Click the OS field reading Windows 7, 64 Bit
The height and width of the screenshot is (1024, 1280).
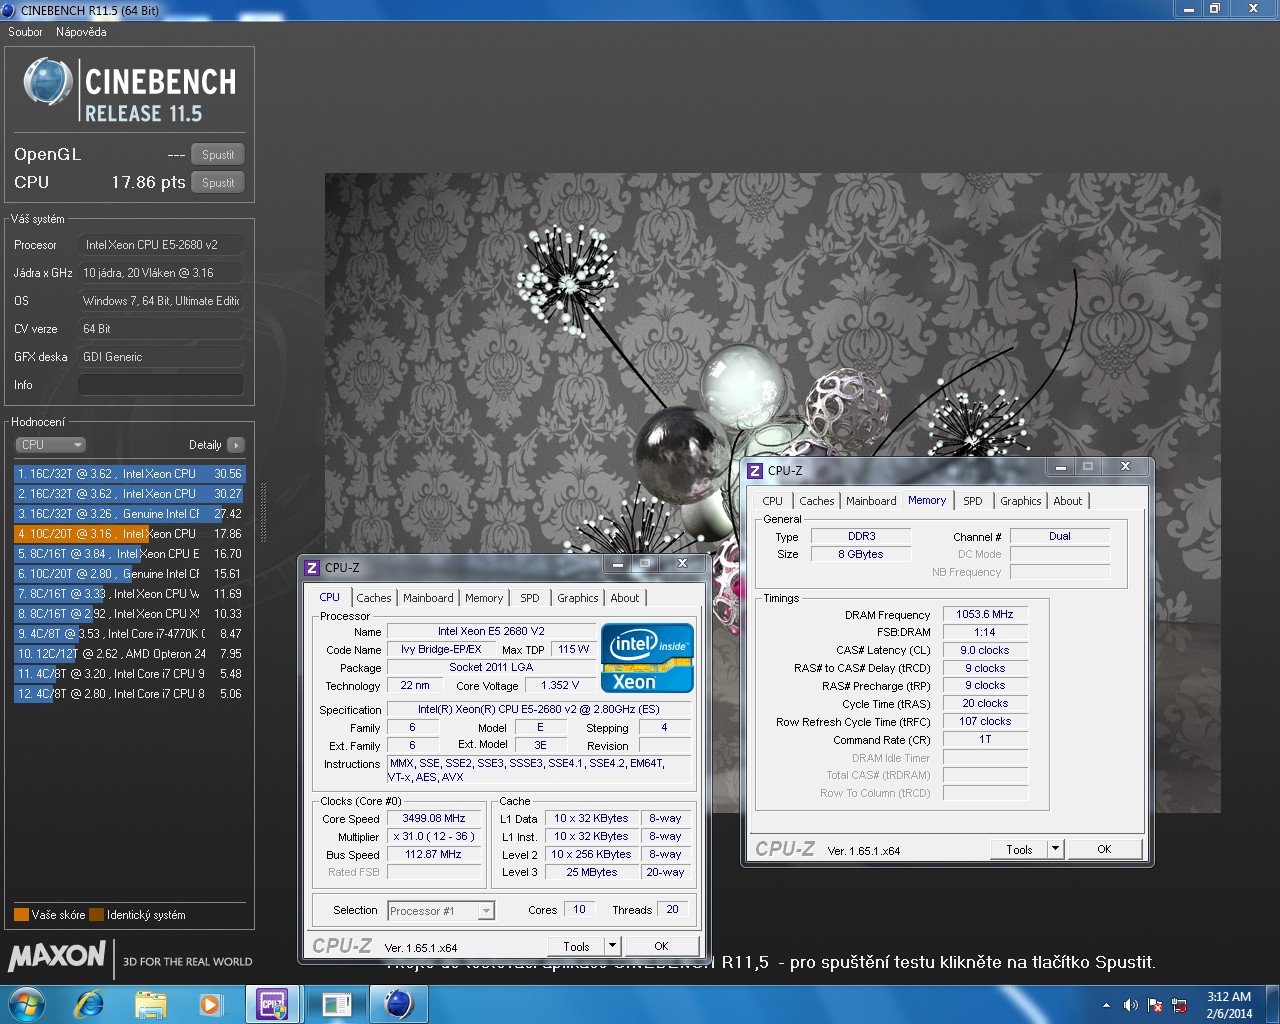click(x=161, y=301)
